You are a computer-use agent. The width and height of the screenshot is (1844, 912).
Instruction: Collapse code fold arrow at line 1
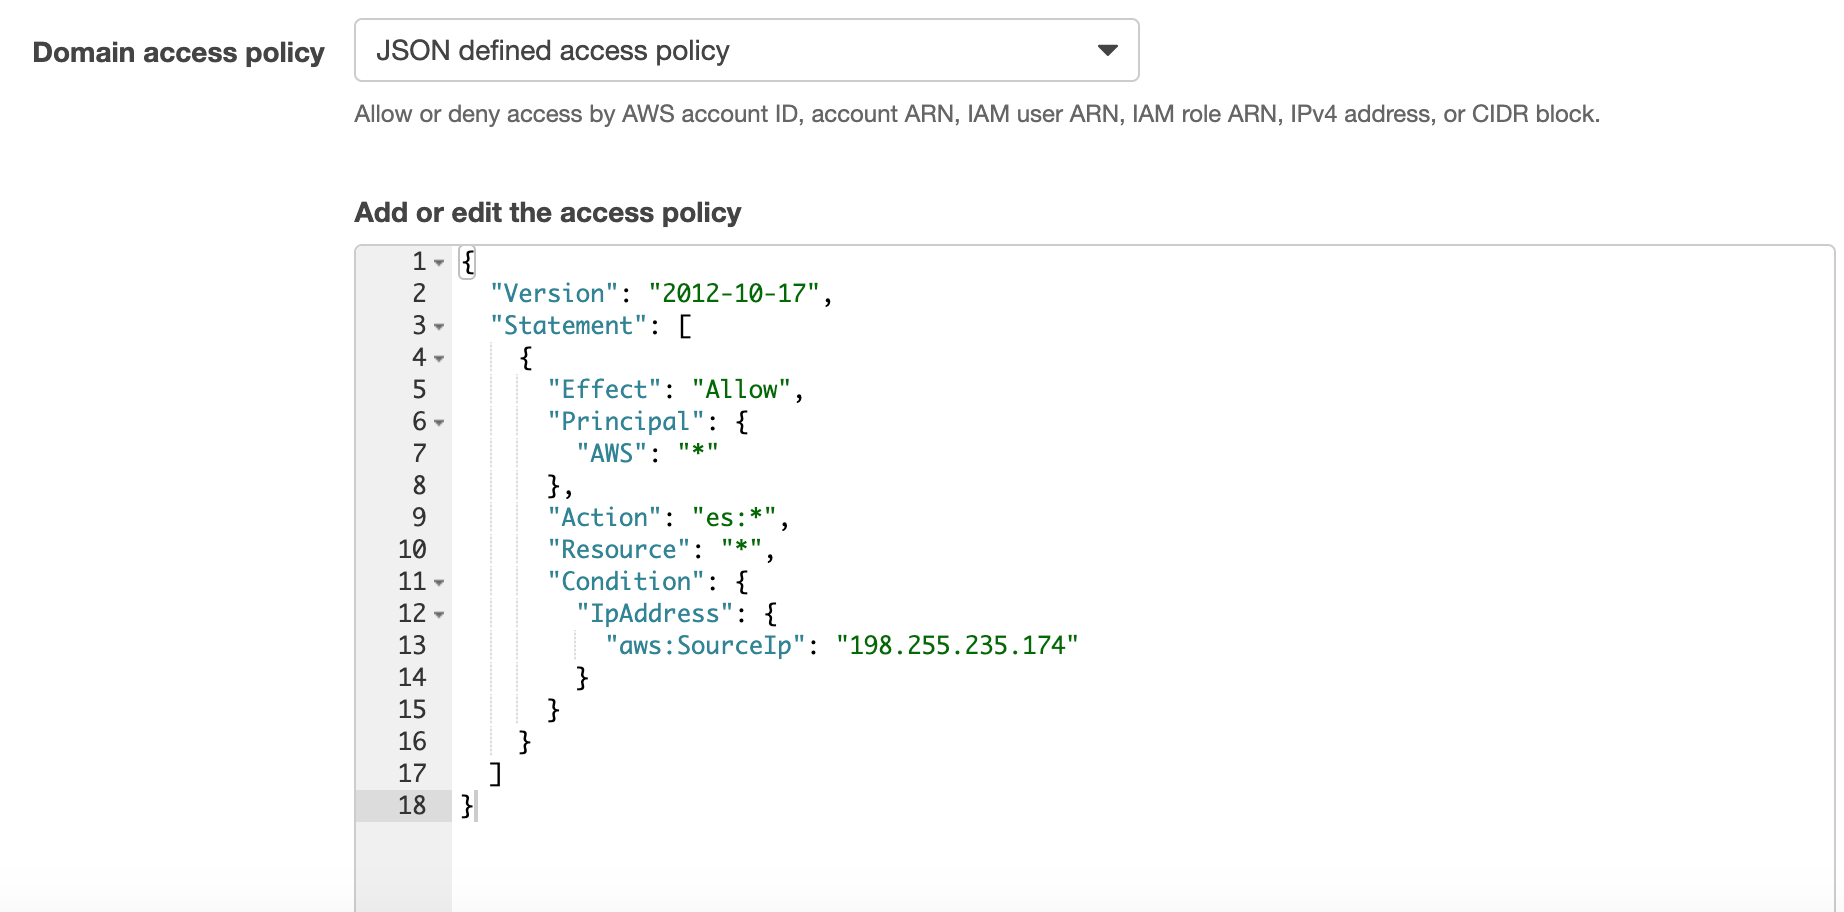[x=439, y=263]
